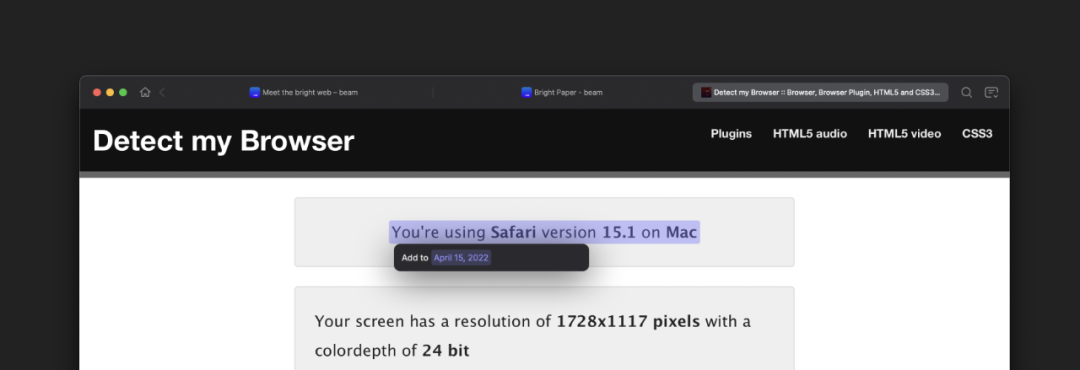This screenshot has height=370, width=1080.
Task: Go to the home page icon
Action: [145, 92]
